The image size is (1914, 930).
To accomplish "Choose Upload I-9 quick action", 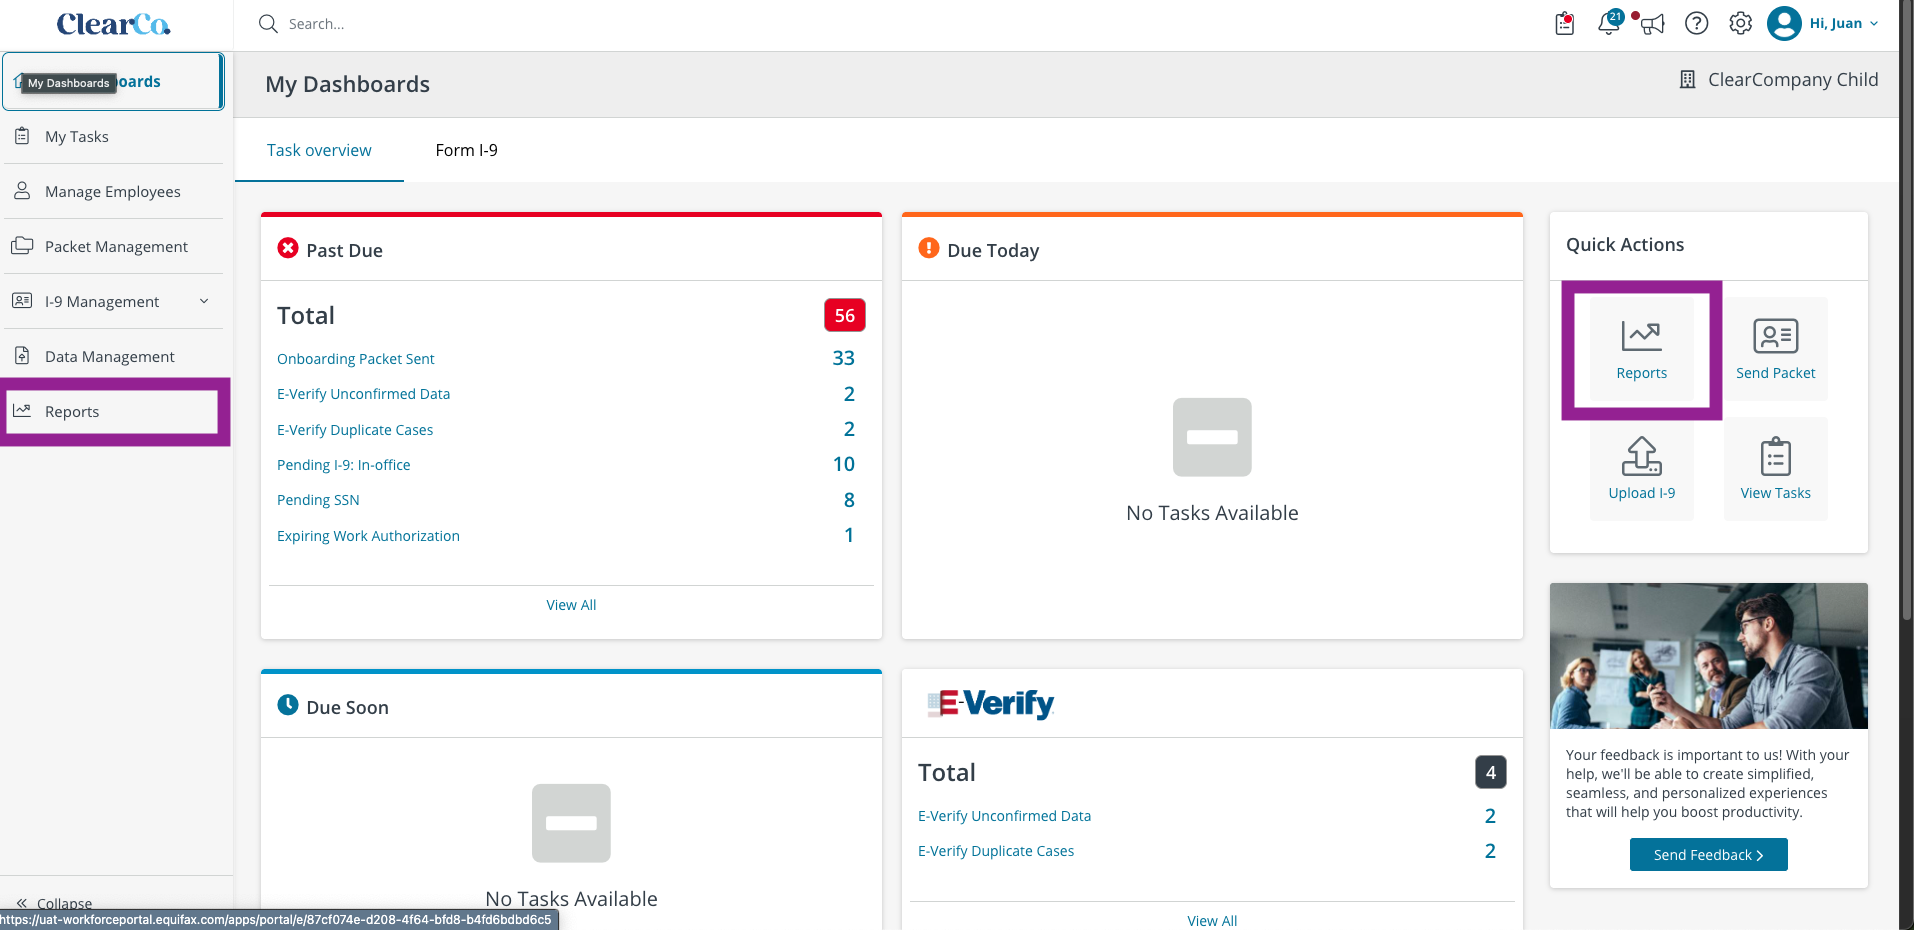I will [1641, 469].
